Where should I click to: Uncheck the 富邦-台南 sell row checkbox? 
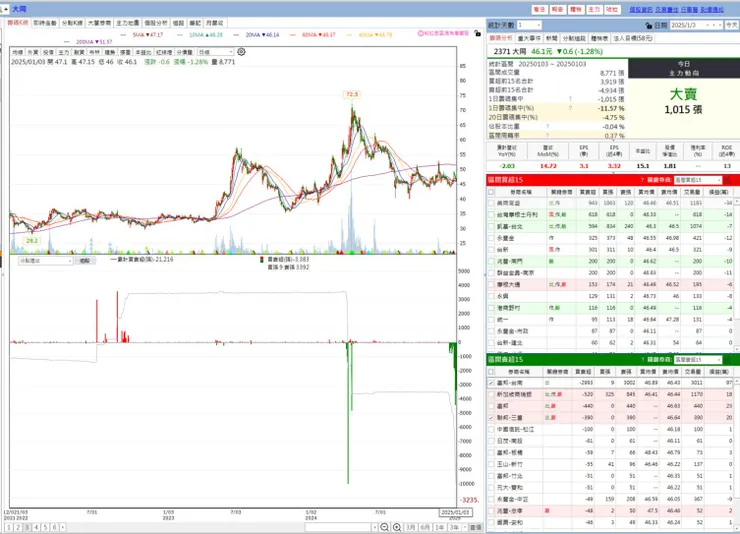491,383
